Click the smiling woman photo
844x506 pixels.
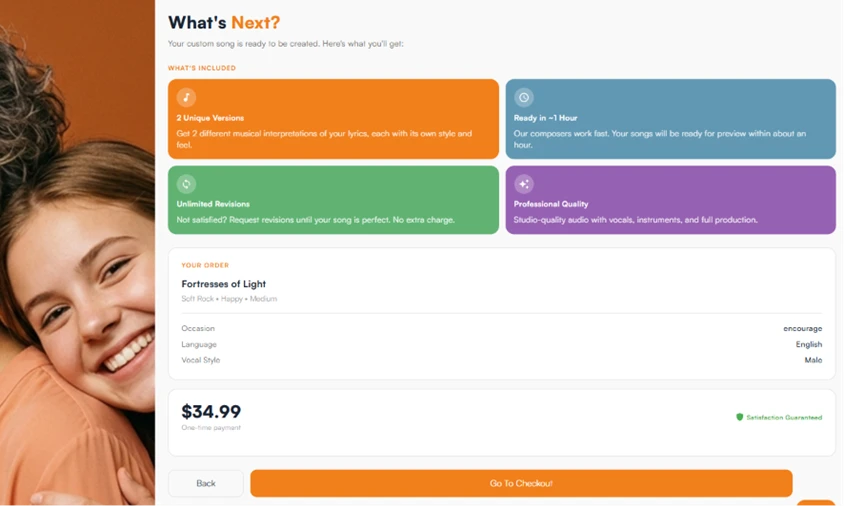[x=78, y=253]
